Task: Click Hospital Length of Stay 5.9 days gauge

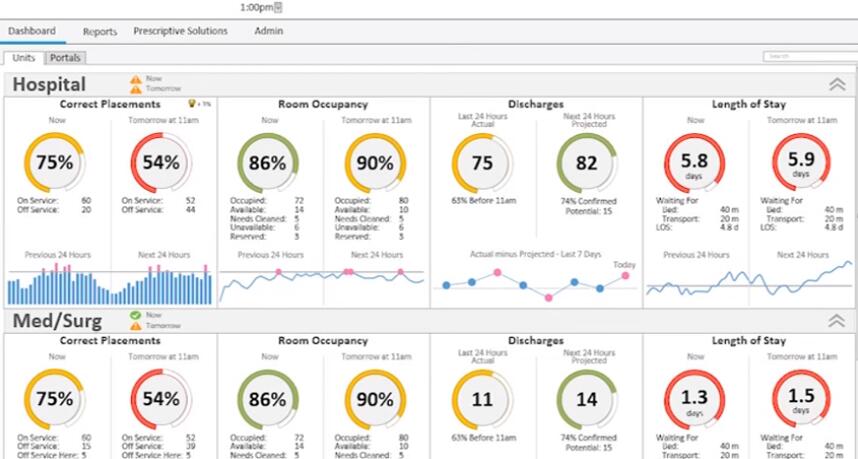Action: 801,162
